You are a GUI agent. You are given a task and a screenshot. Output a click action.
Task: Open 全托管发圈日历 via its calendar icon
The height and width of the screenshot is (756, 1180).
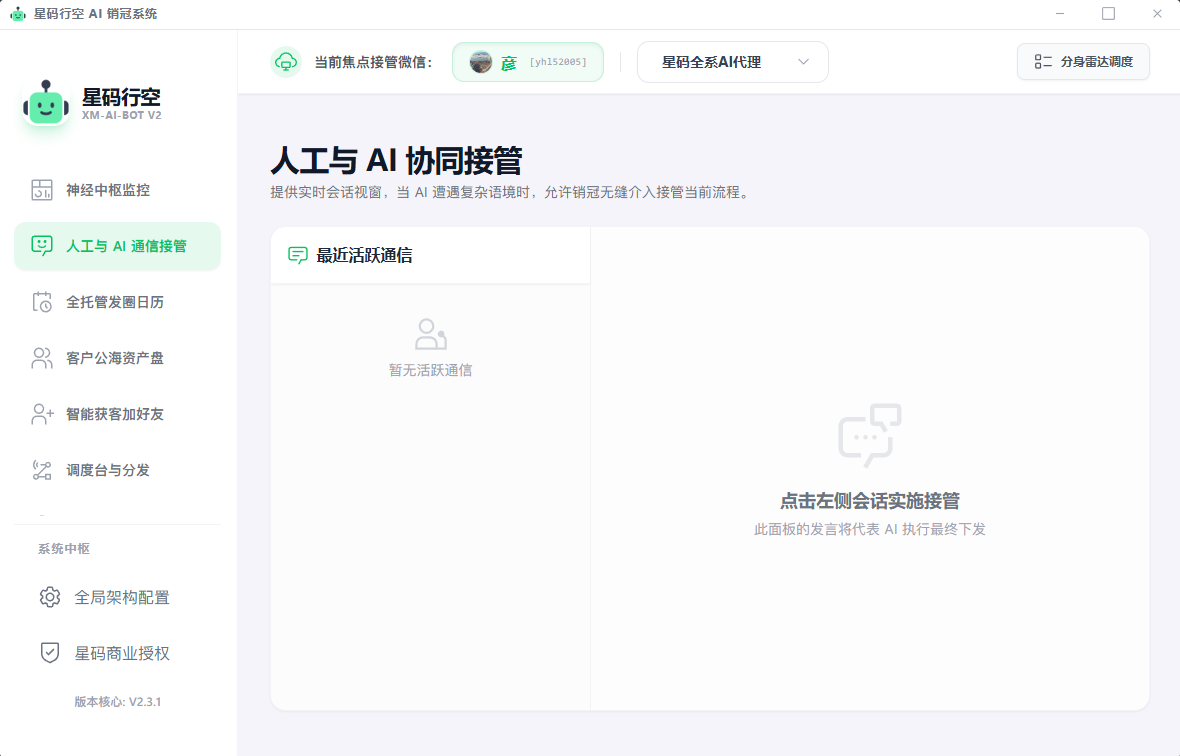pos(42,301)
